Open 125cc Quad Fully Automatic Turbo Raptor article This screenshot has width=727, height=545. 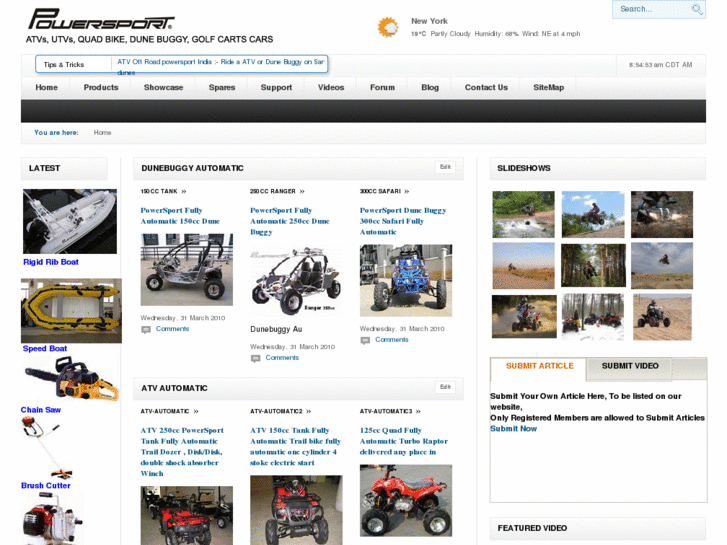403,441
